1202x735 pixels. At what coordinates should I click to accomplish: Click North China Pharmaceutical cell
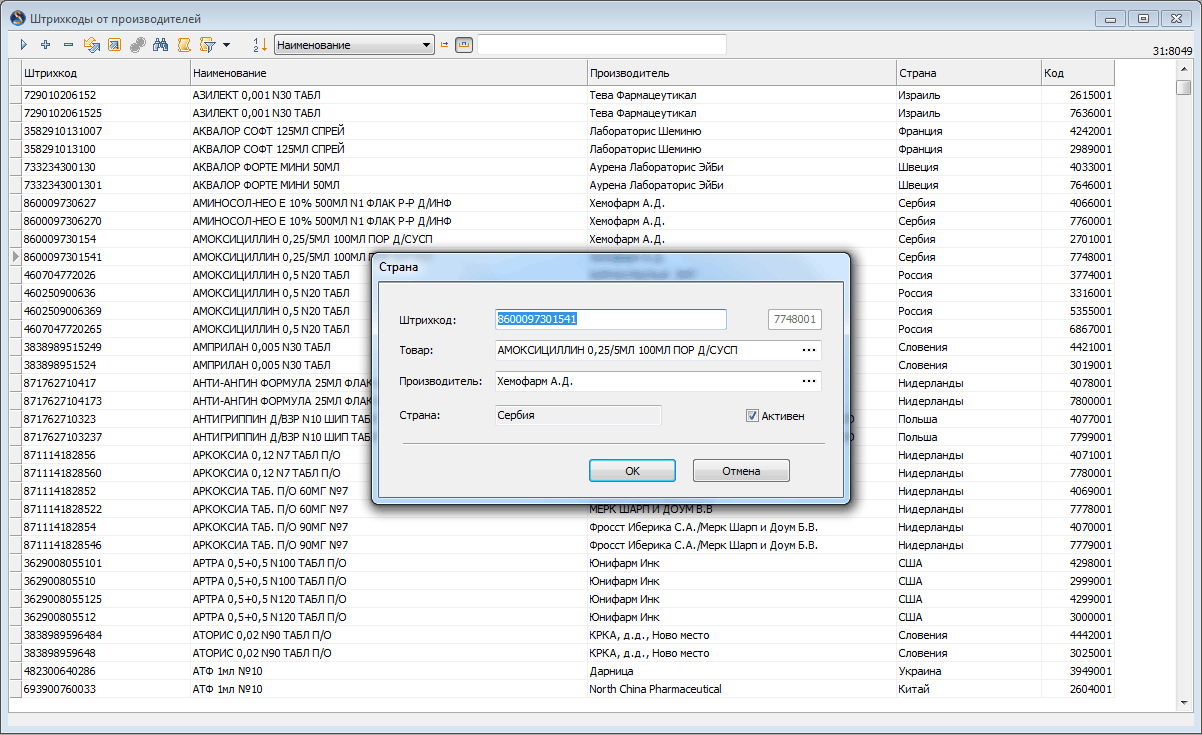pos(742,689)
